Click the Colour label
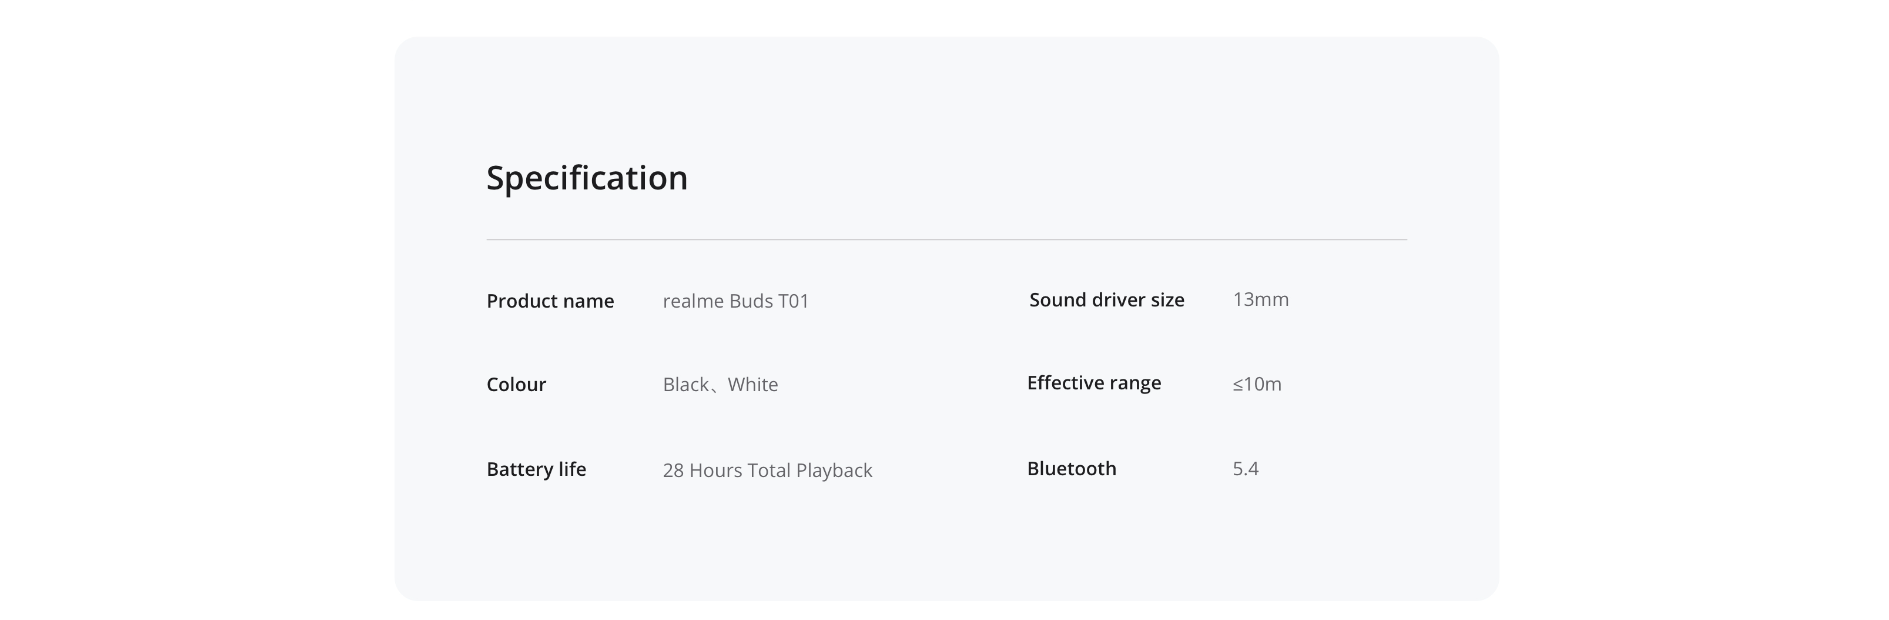Image resolution: width=1889 pixels, height=620 pixels. click(516, 385)
